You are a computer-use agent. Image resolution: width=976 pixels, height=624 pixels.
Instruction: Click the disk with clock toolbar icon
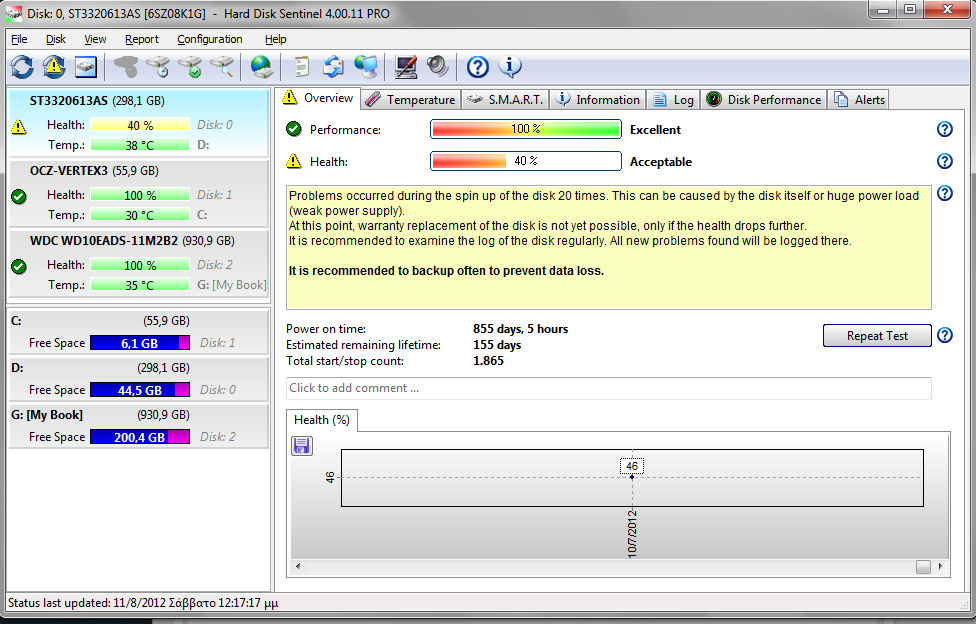coord(158,67)
